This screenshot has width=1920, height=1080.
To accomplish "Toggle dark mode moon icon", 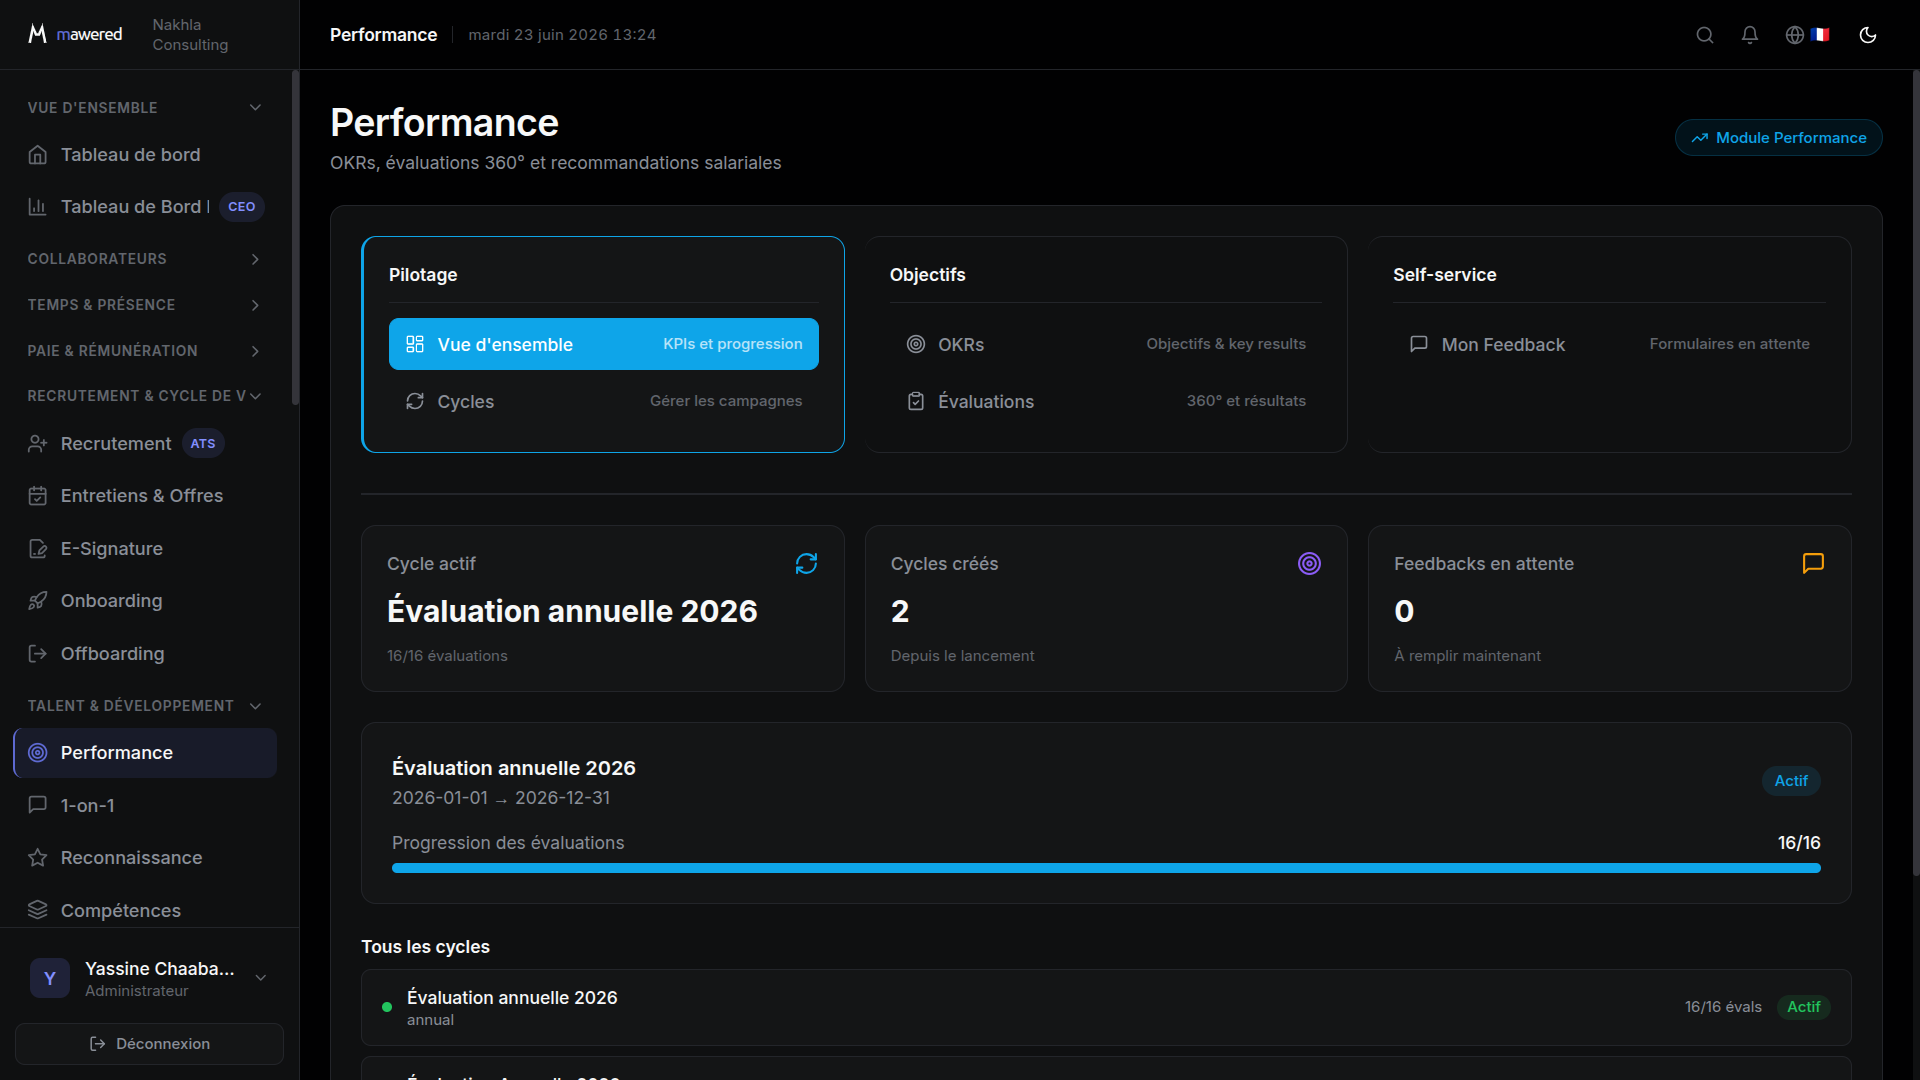I will pos(1868,35).
